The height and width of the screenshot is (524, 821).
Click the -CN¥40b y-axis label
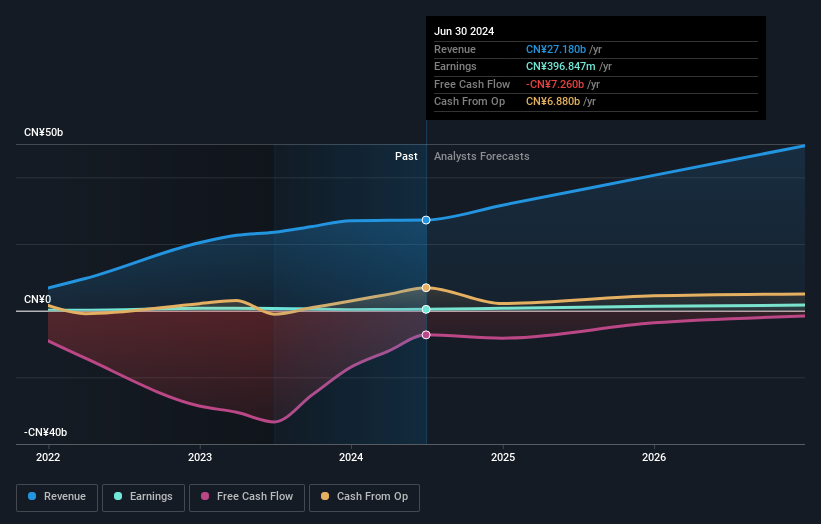[46, 432]
